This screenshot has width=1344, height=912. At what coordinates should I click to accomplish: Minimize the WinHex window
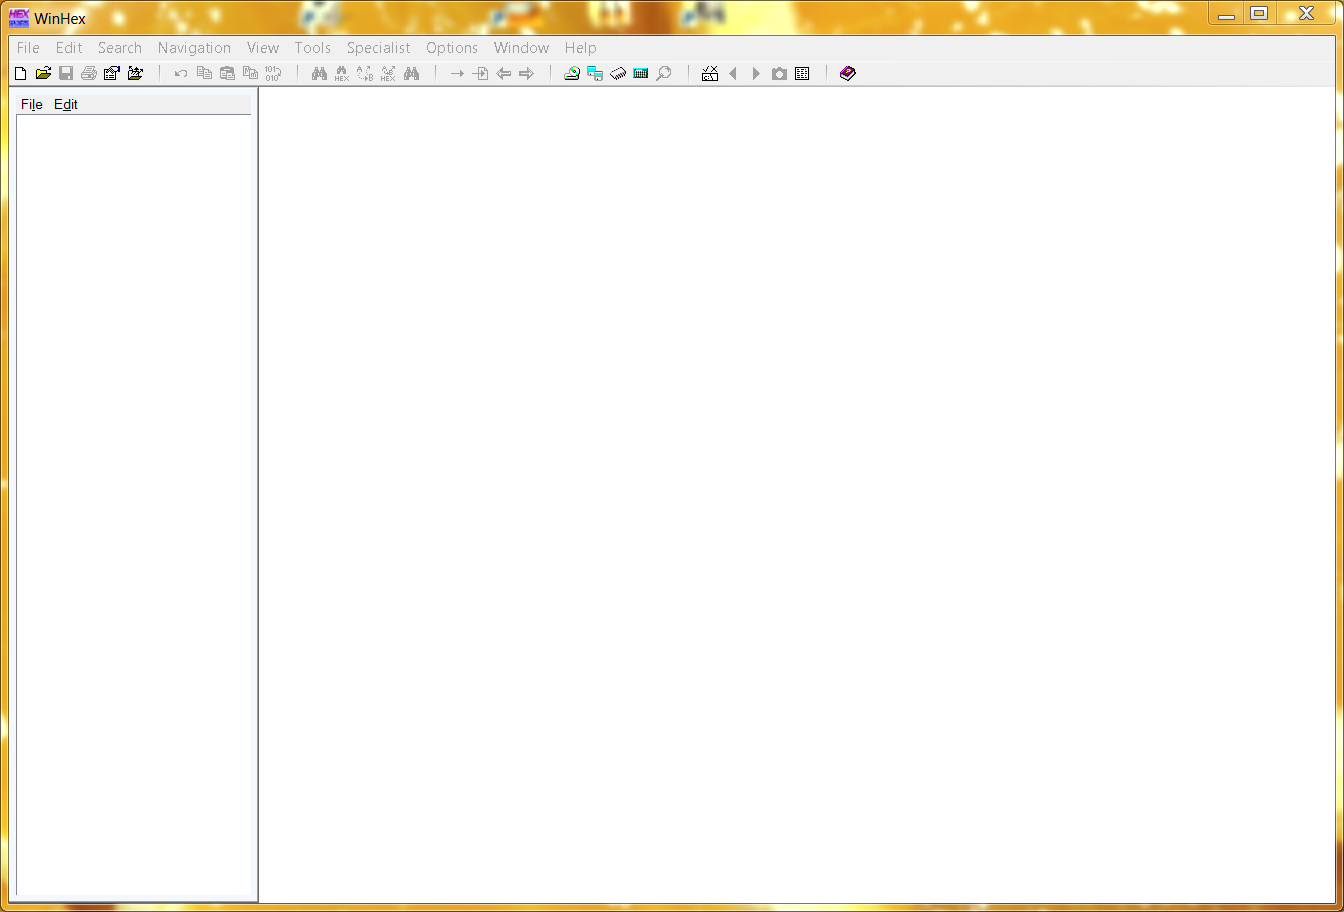(1226, 14)
